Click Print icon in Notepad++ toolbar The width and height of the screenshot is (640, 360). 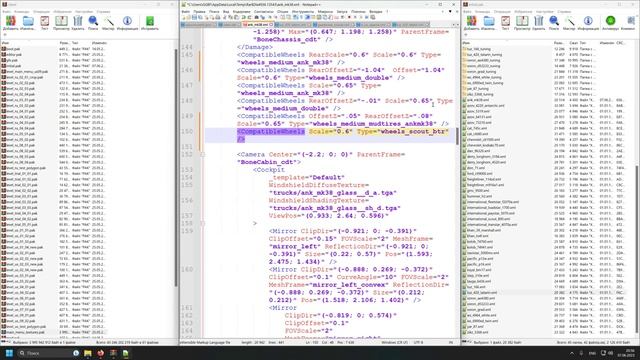pyautogui.click(x=217, y=18)
